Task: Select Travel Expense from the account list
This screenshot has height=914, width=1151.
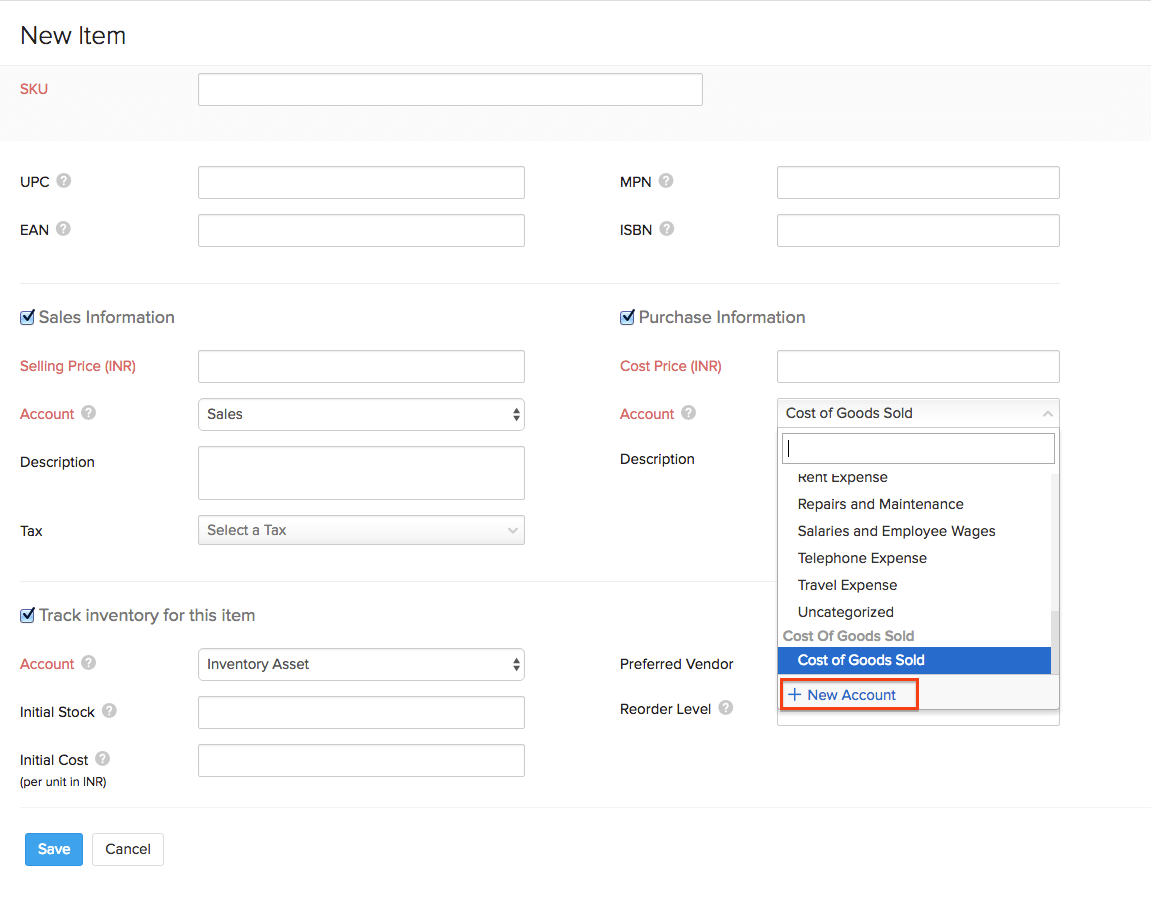Action: pos(847,584)
